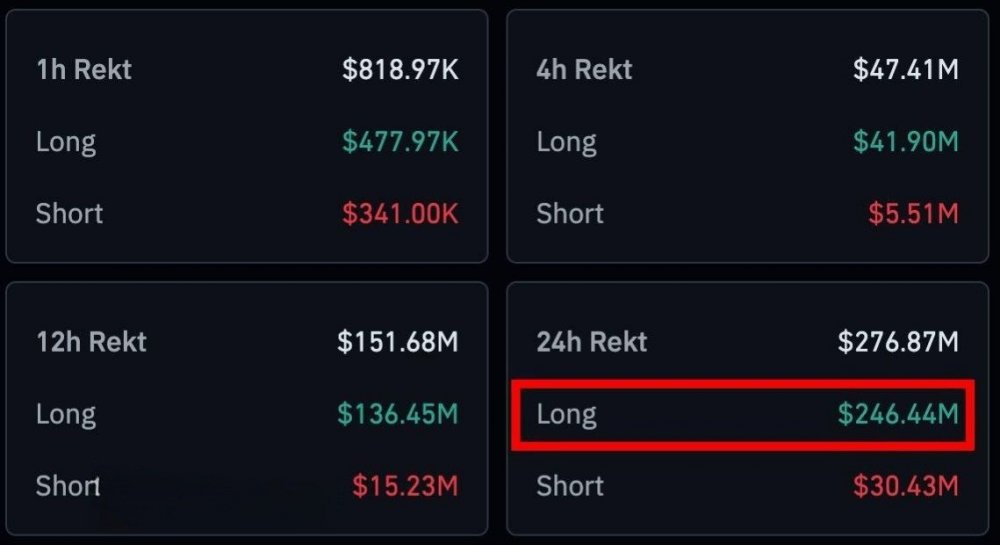This screenshot has height=545, width=1000.
Task: Select the 4h Rekt total $47.41M
Action: pos(906,70)
